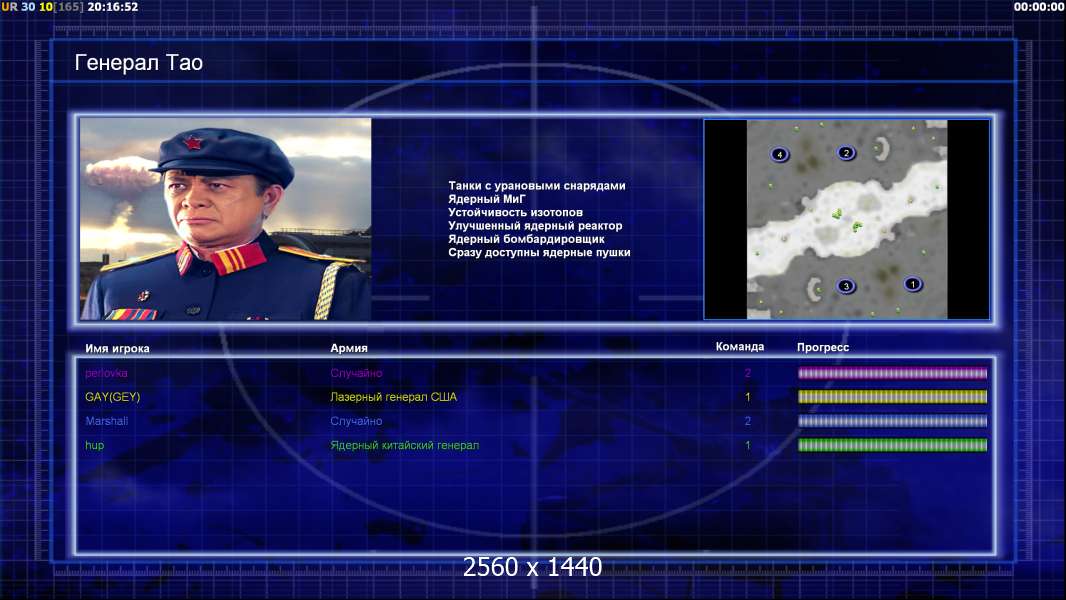Screen dimensions: 1066x600
Task: Click 'Устойчивость изотопов' ability line
Action: pos(515,212)
